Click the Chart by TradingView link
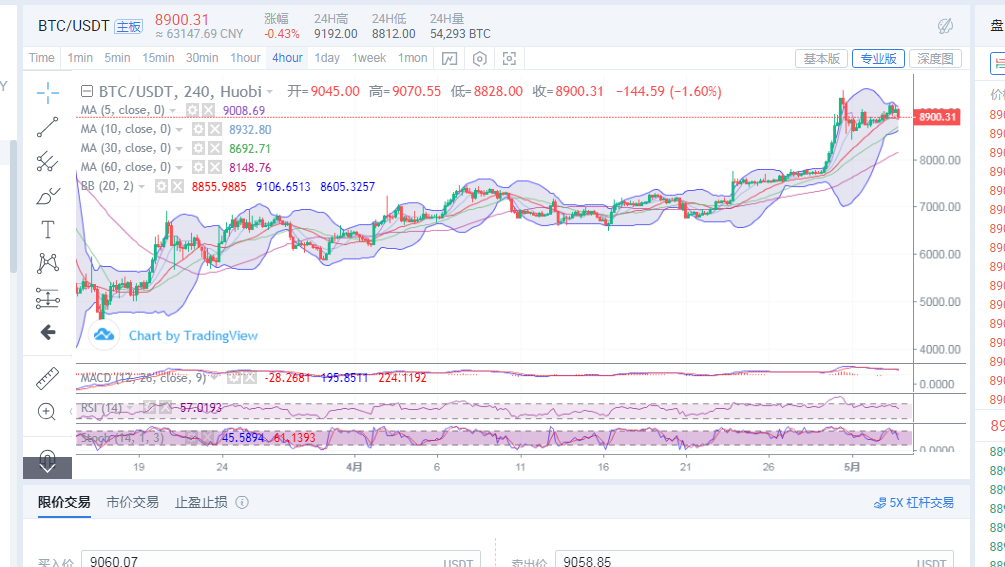Image resolution: width=1005 pixels, height=567 pixels. 193,336
